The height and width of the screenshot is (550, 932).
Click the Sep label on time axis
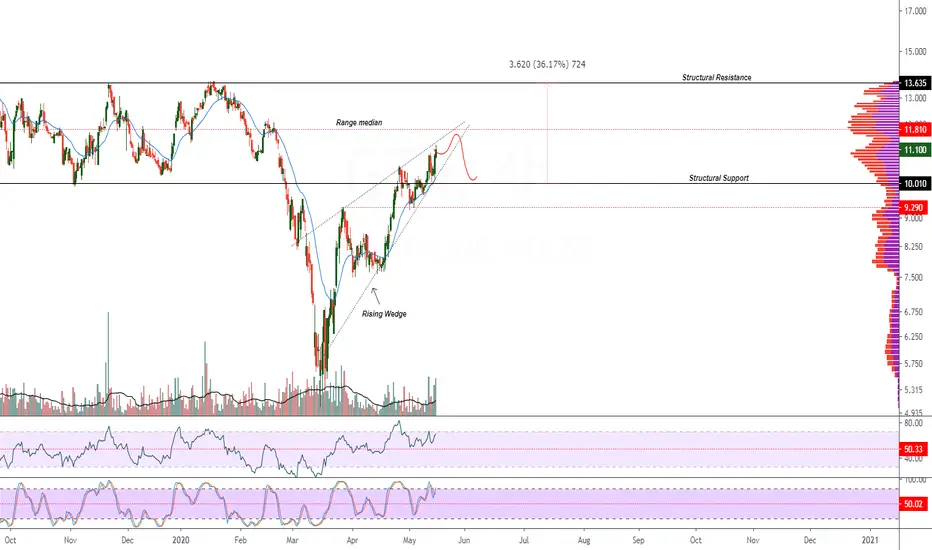(638, 540)
